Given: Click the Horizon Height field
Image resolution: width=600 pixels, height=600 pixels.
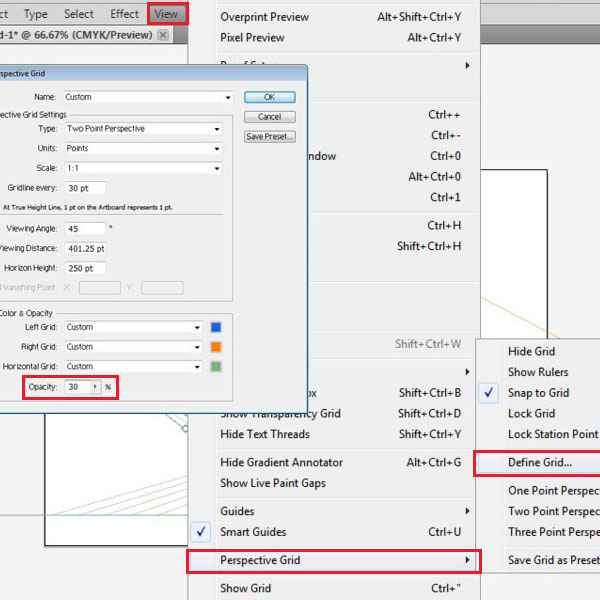Looking at the screenshot, I should (x=85, y=268).
